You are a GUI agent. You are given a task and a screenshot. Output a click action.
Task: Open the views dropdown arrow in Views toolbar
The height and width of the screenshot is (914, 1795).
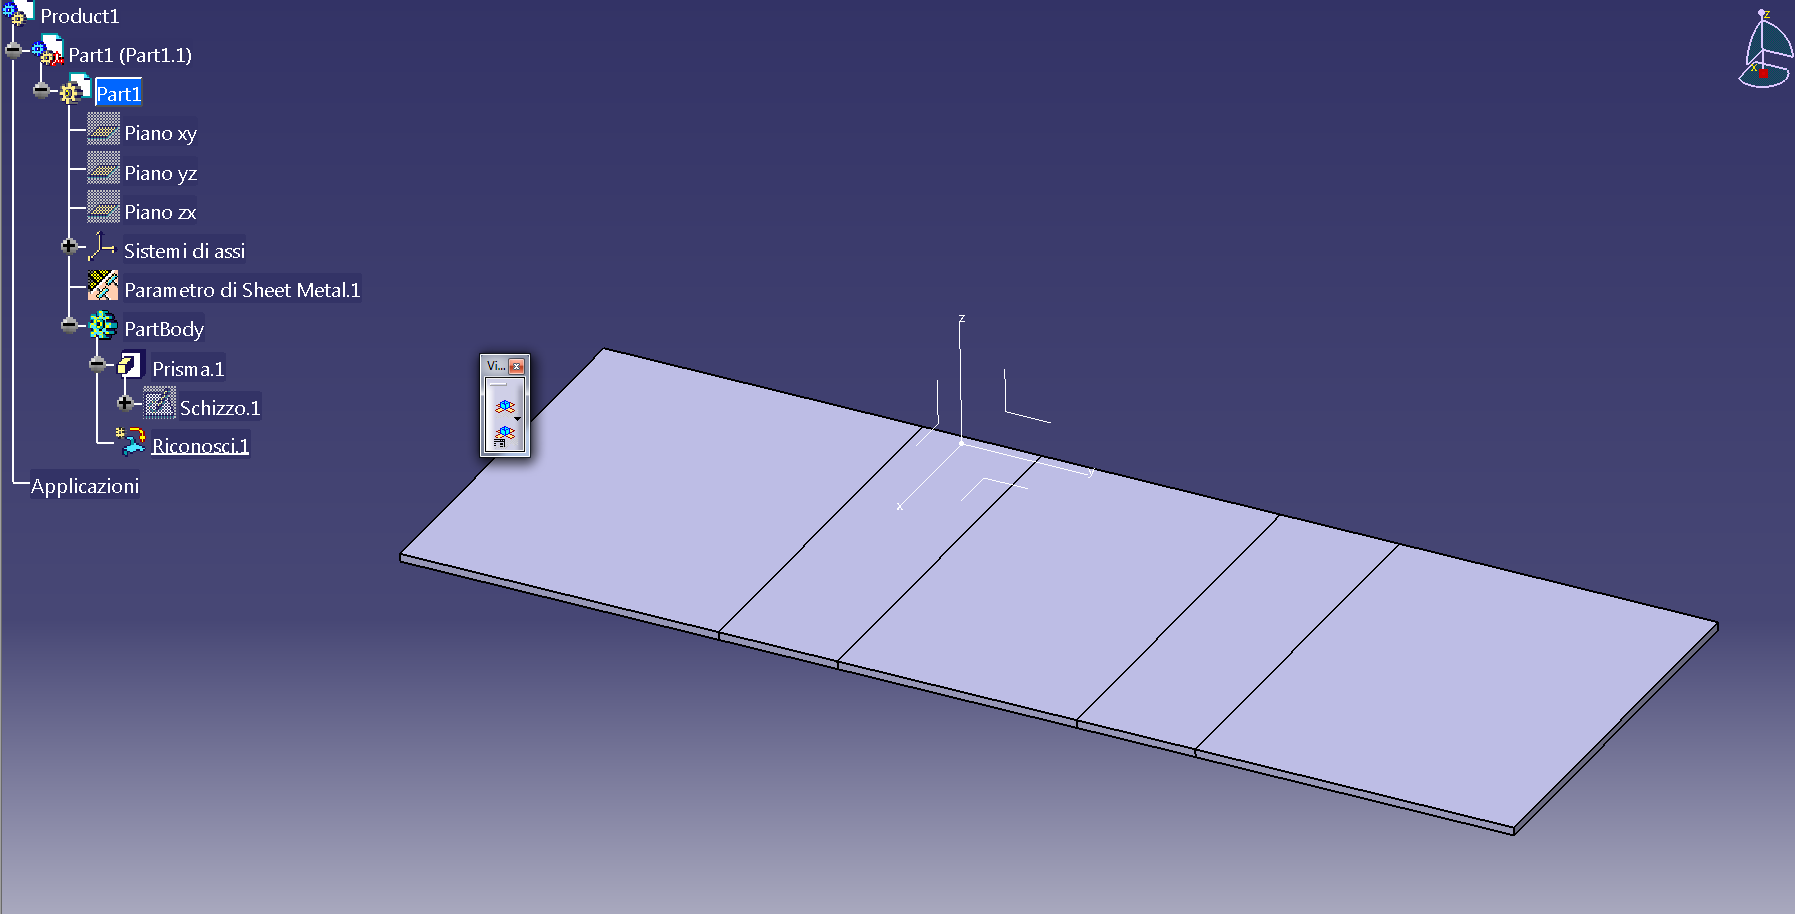[x=517, y=418]
